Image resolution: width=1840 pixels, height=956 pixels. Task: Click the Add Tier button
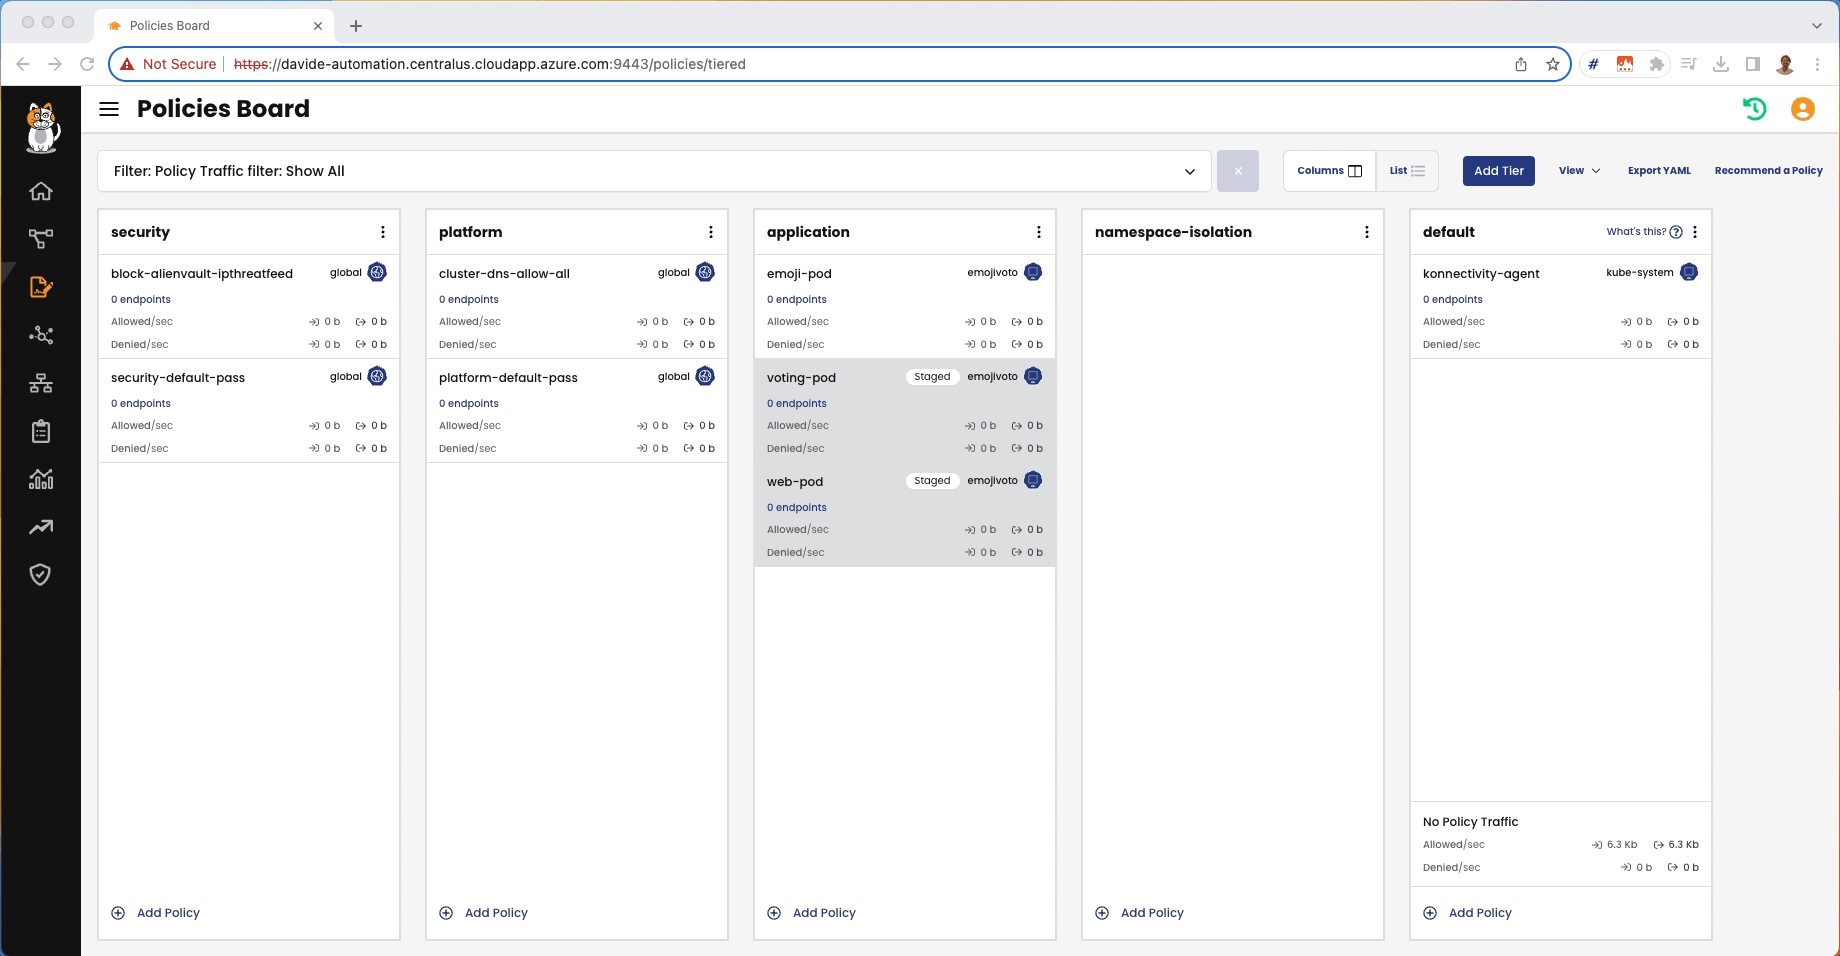click(1499, 171)
